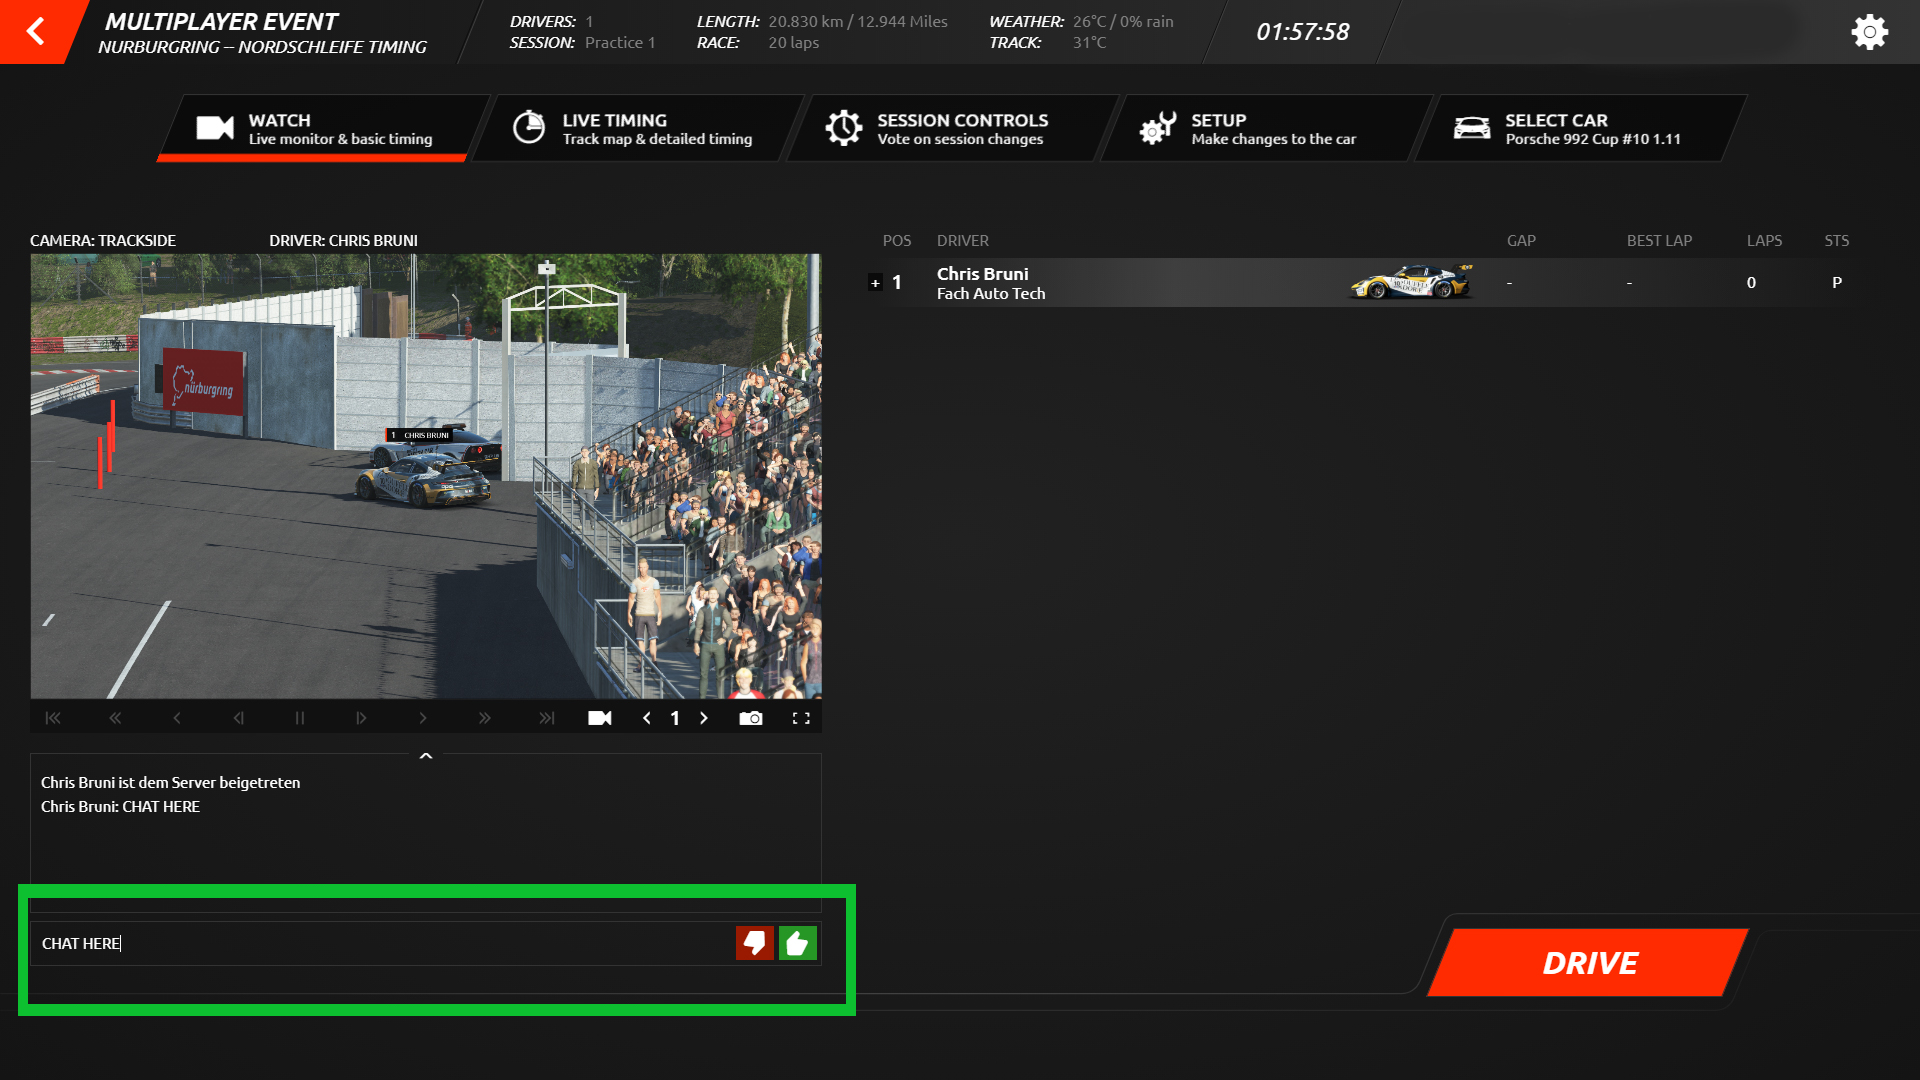Click the STS column header
Screen dimensions: 1920x1080
pos(1836,241)
